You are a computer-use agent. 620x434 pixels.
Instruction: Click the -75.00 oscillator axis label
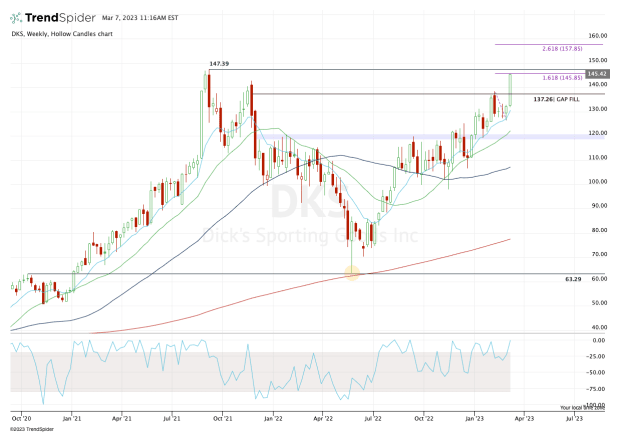coord(597,389)
